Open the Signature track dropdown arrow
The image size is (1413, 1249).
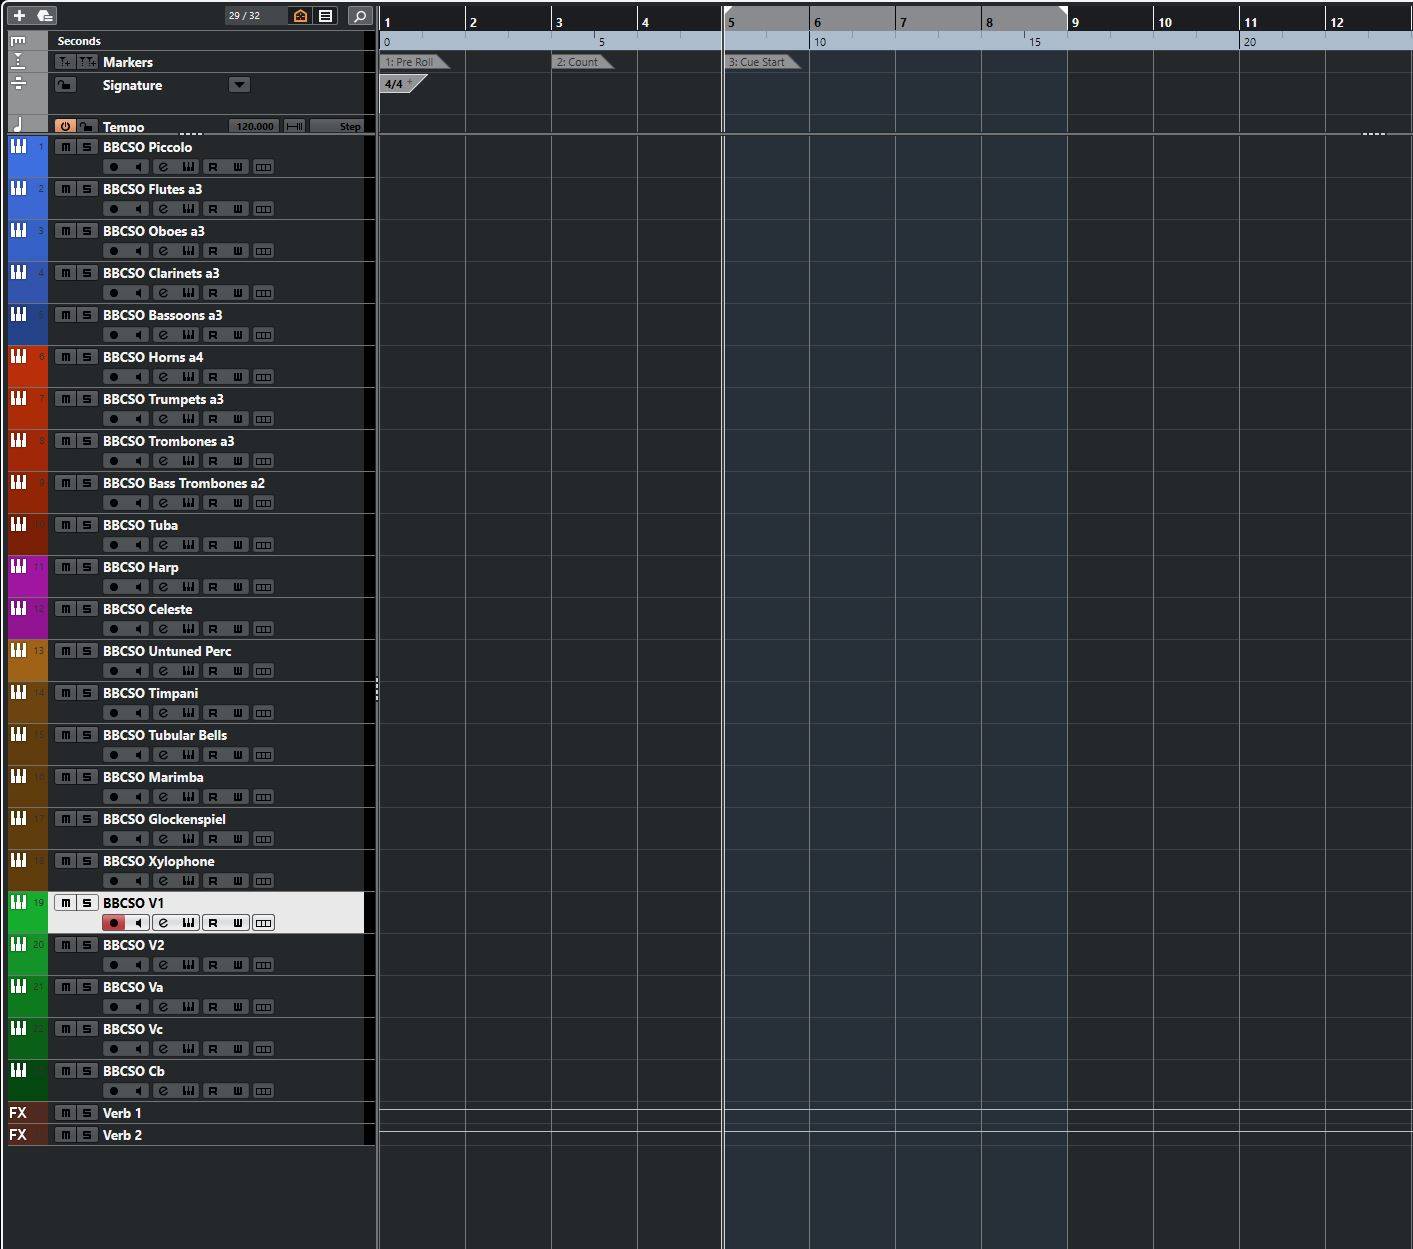tap(239, 85)
